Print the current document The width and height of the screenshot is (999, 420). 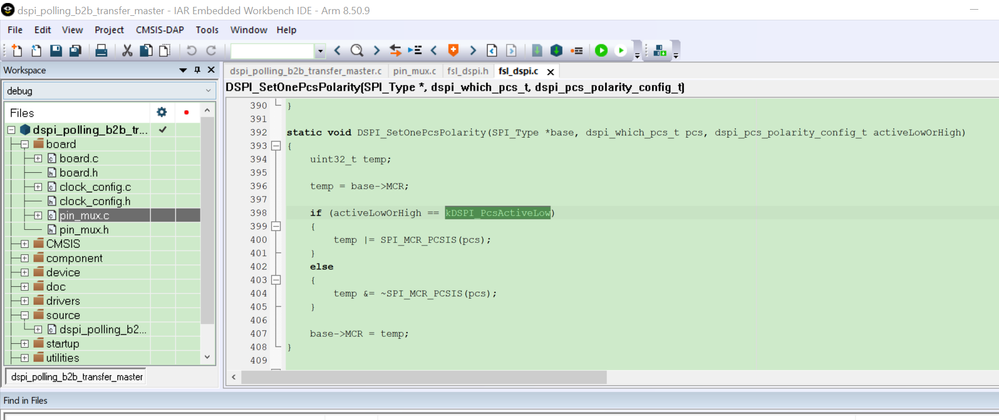coord(101,50)
